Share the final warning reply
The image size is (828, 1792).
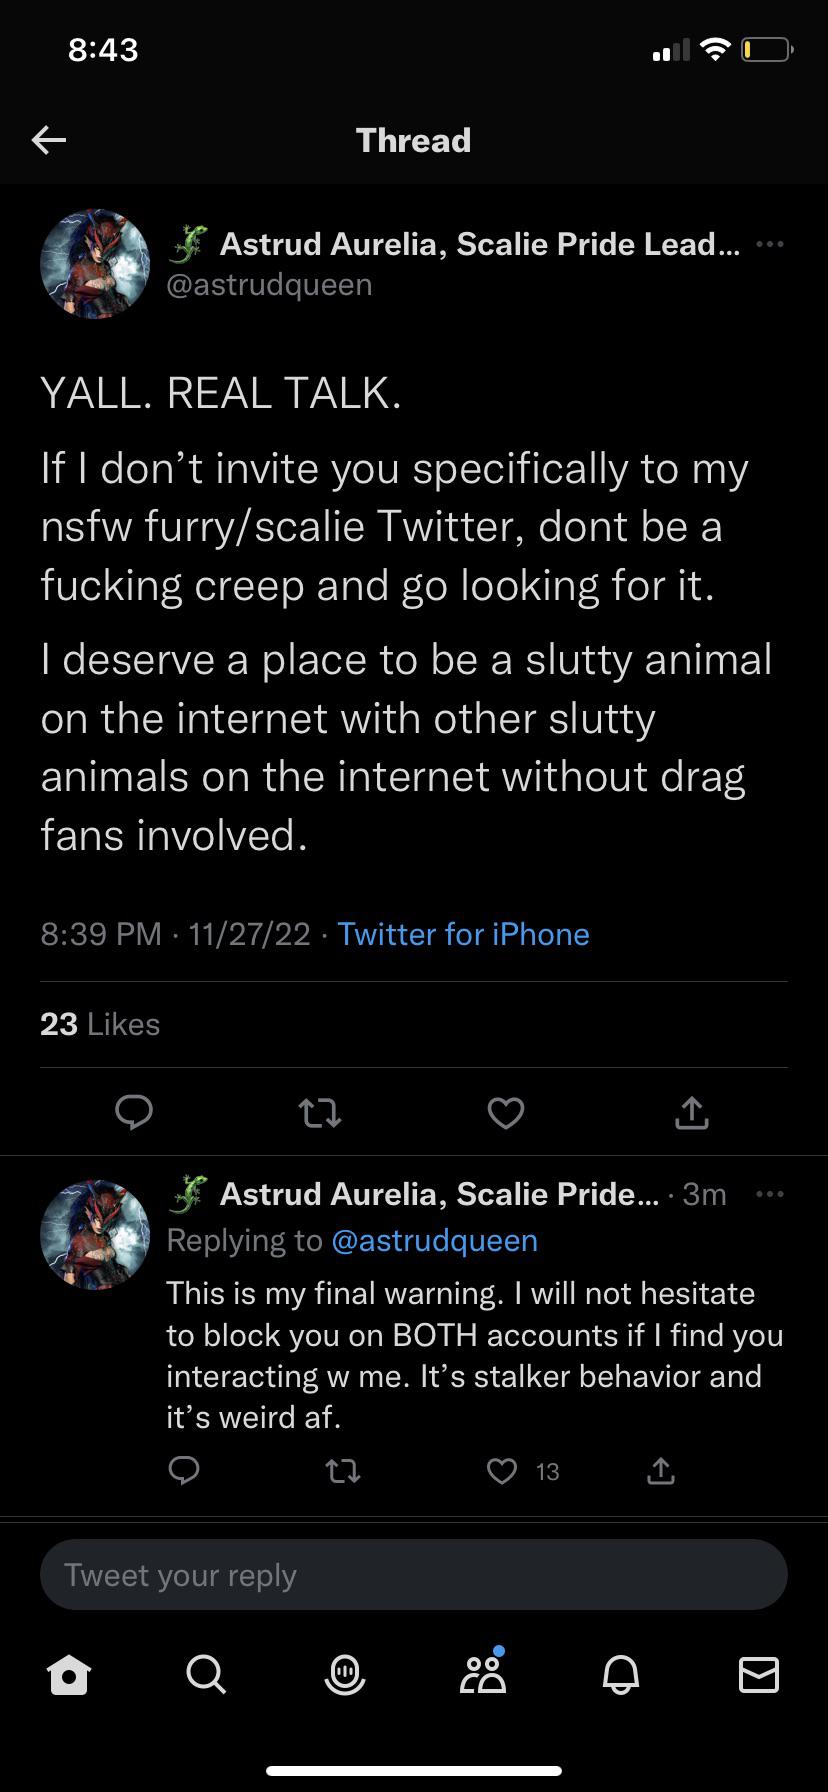[x=660, y=1470]
